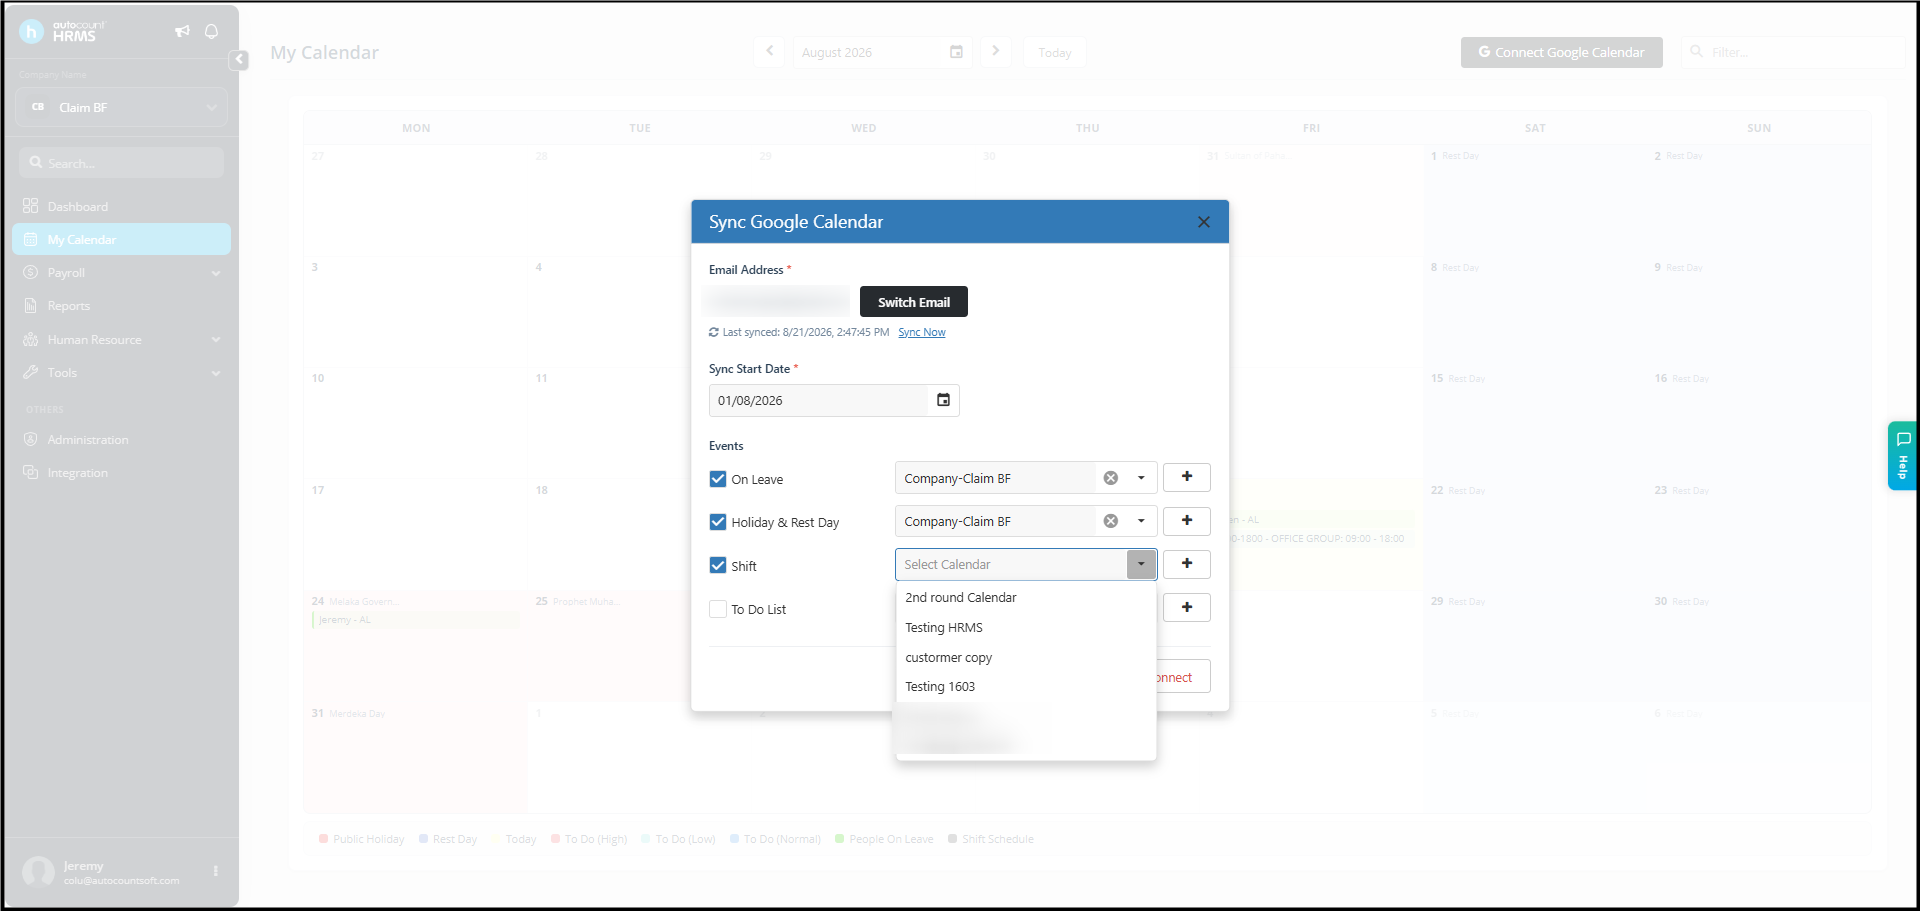The image size is (1920, 911).
Task: Open the user options menu beside Jeremy
Action: (215, 871)
